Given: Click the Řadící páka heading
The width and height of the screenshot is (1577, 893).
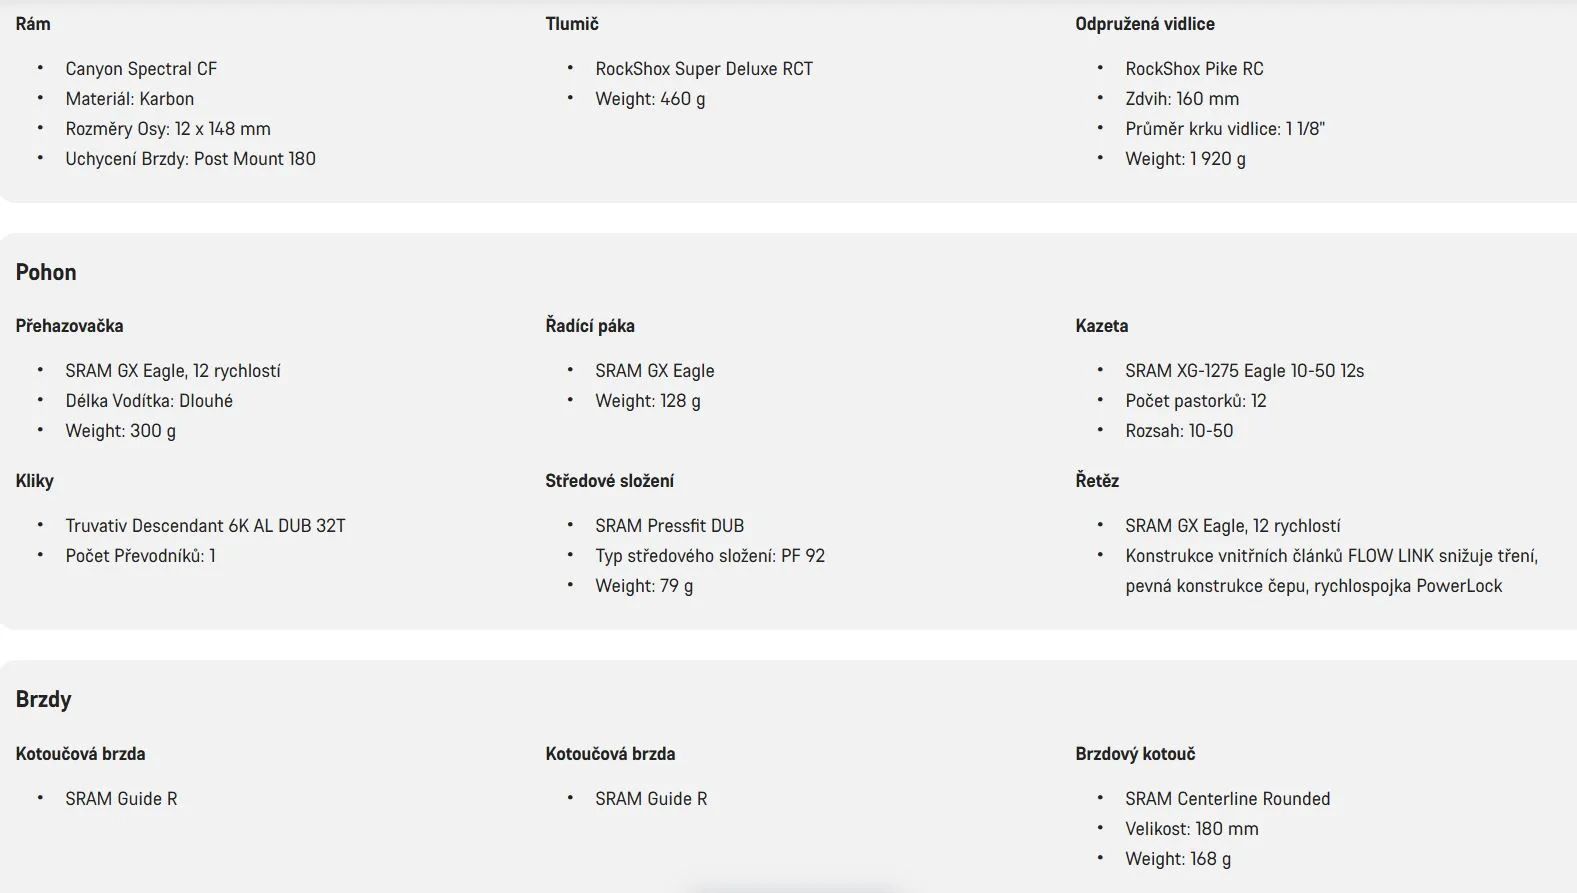Looking at the screenshot, I should pos(590,326).
